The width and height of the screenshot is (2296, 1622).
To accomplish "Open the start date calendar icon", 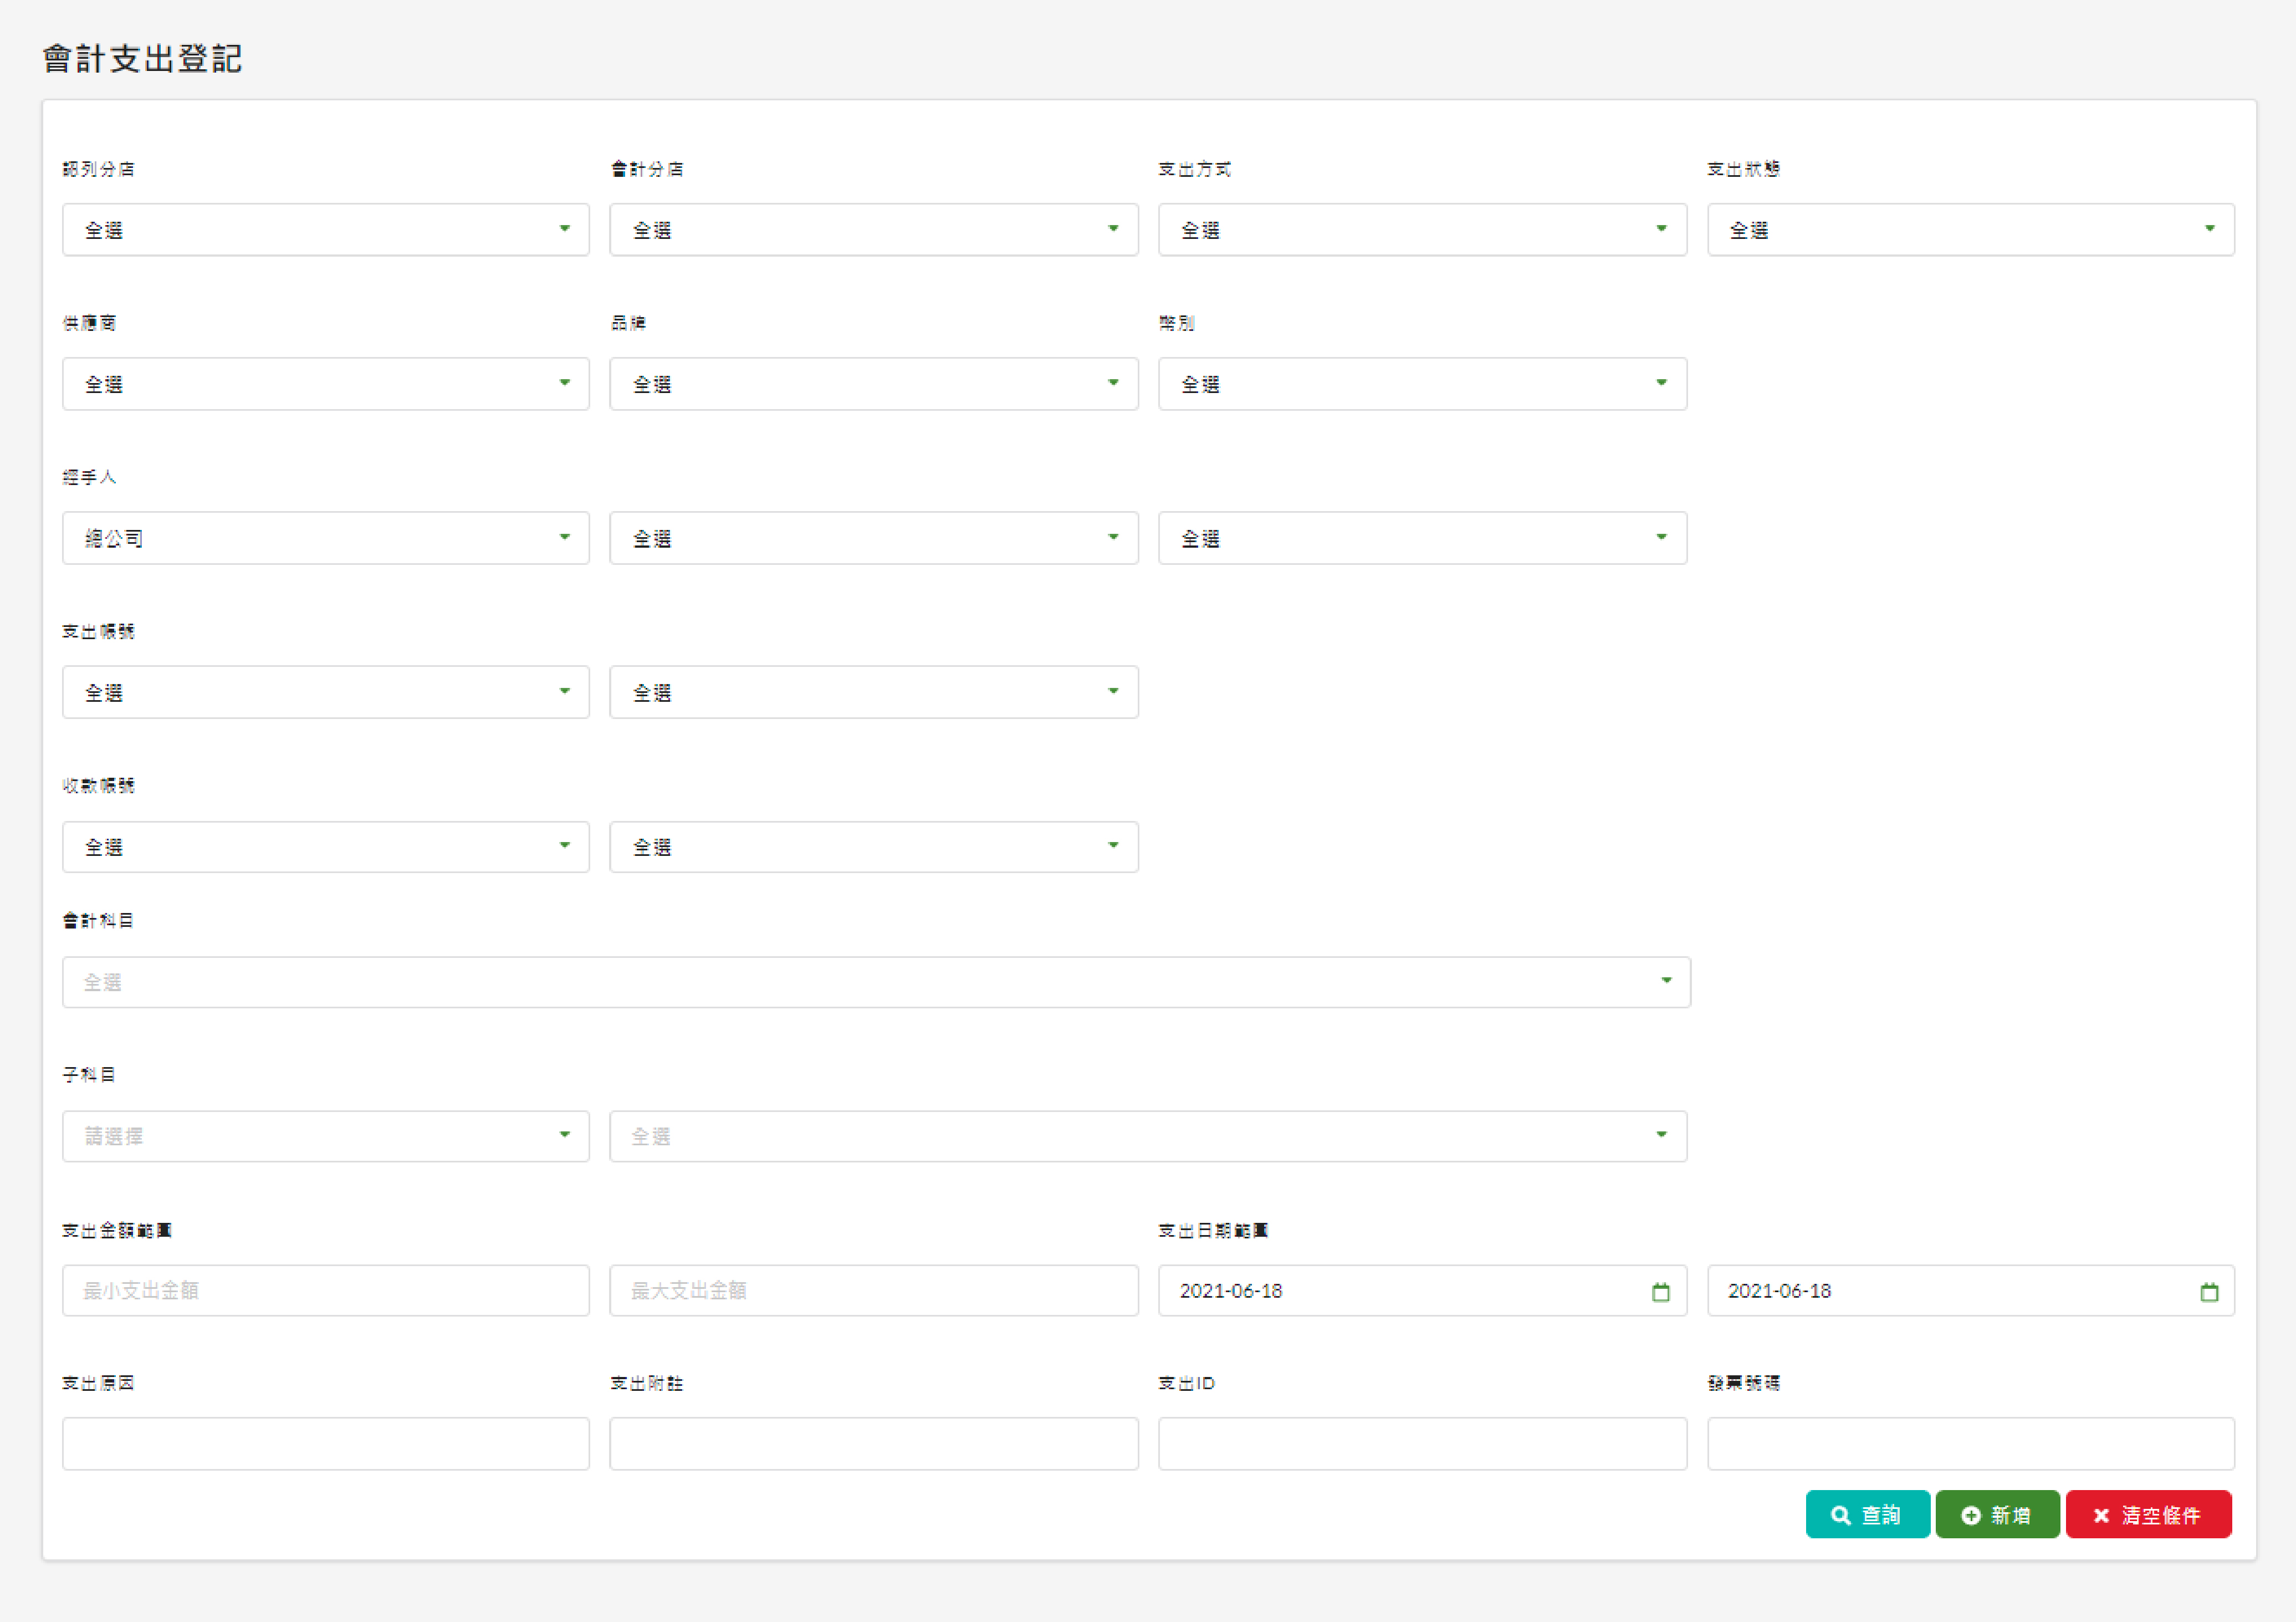I will coord(1660,1291).
